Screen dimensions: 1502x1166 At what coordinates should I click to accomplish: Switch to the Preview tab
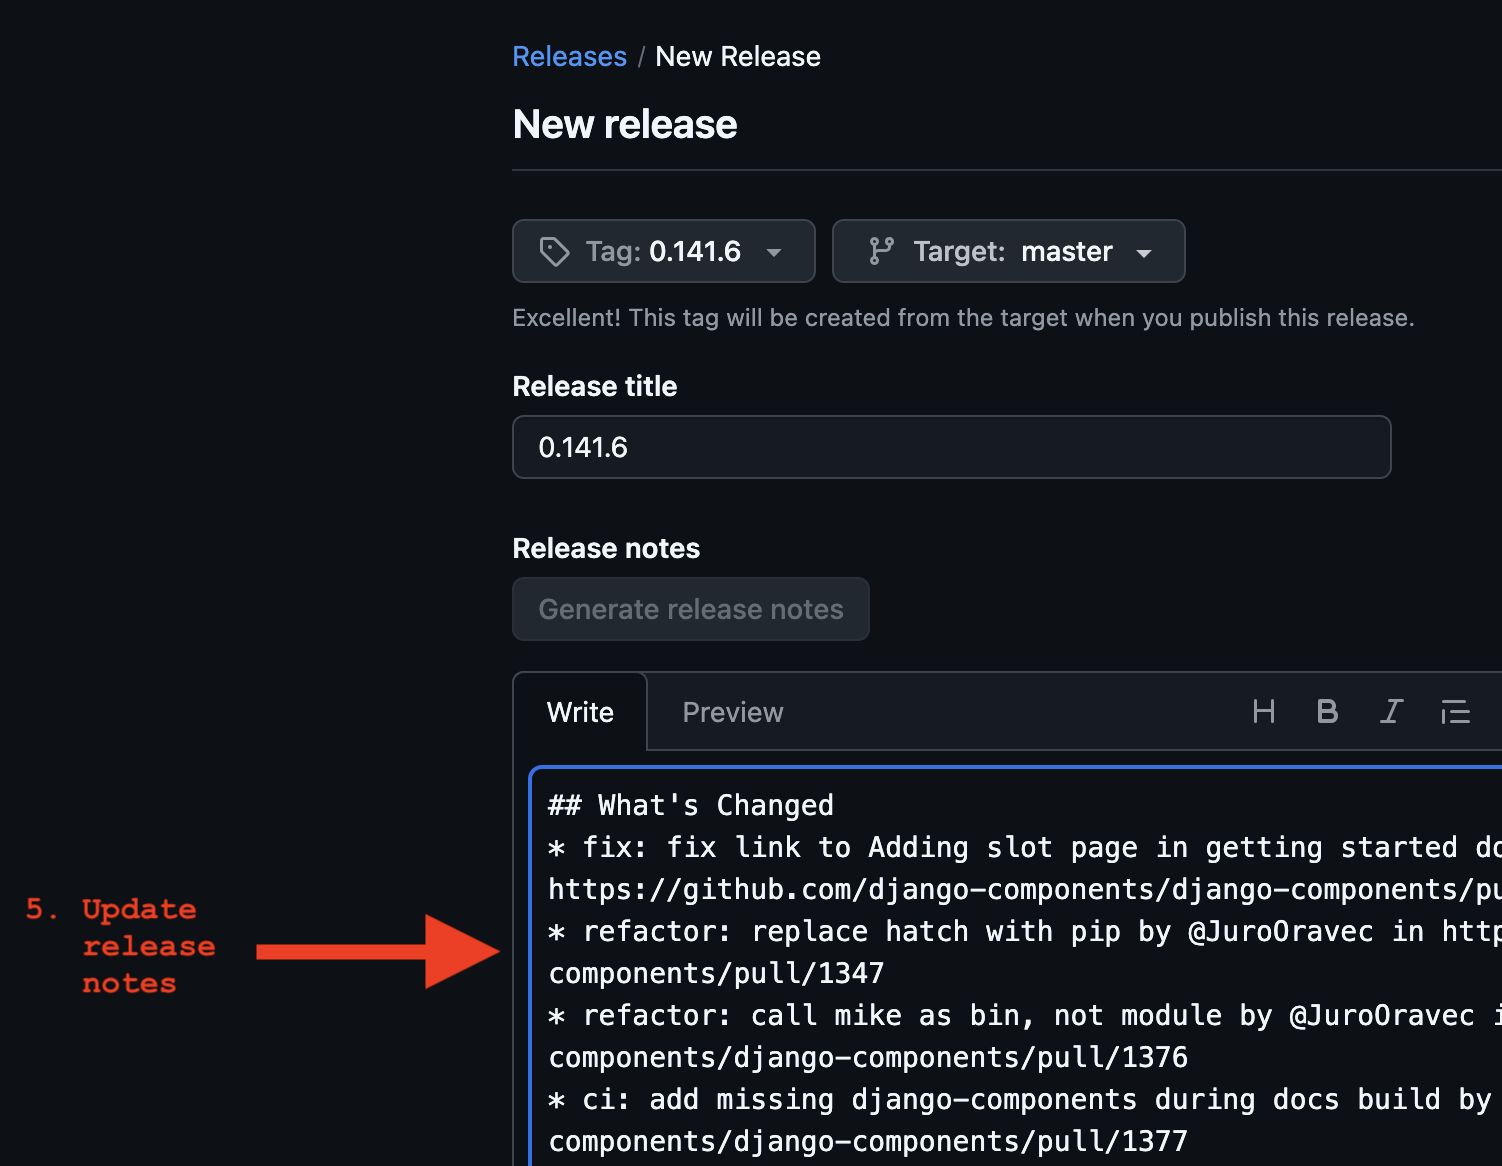(x=732, y=711)
